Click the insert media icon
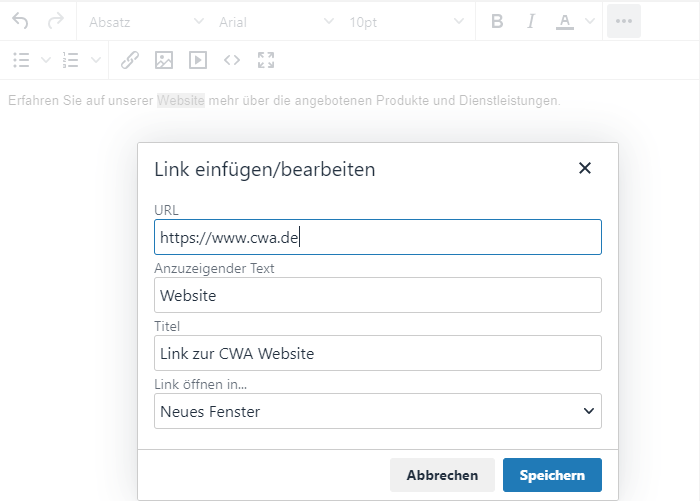The height and width of the screenshot is (501, 700). pos(198,60)
